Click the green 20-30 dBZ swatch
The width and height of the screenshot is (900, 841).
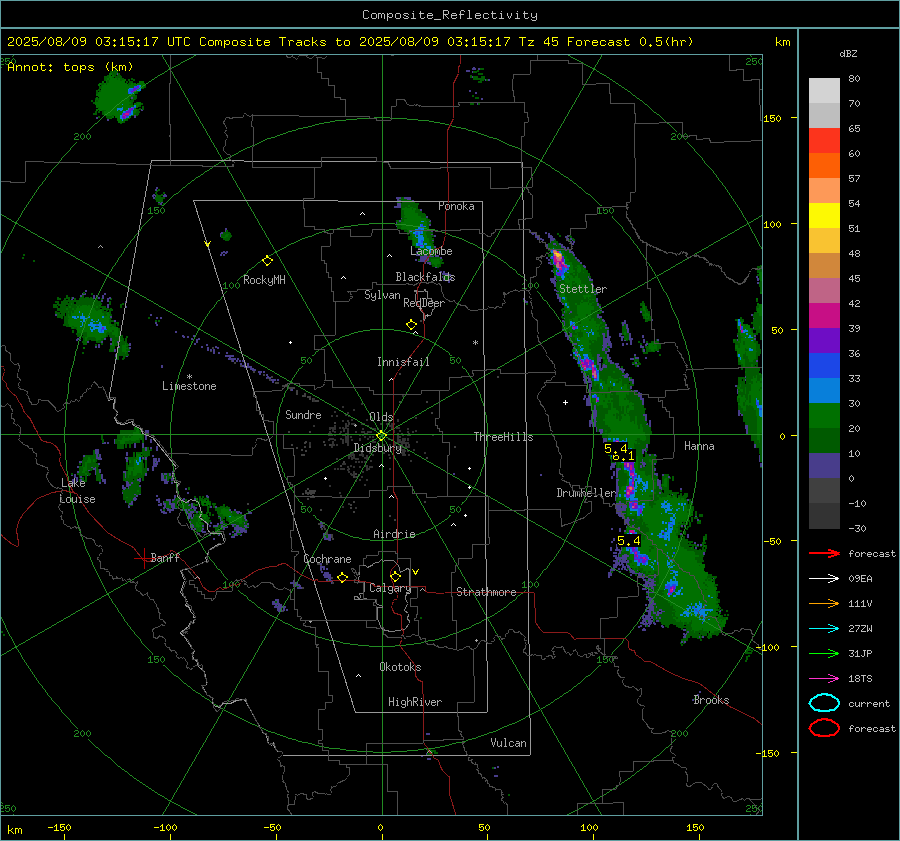tap(824, 416)
